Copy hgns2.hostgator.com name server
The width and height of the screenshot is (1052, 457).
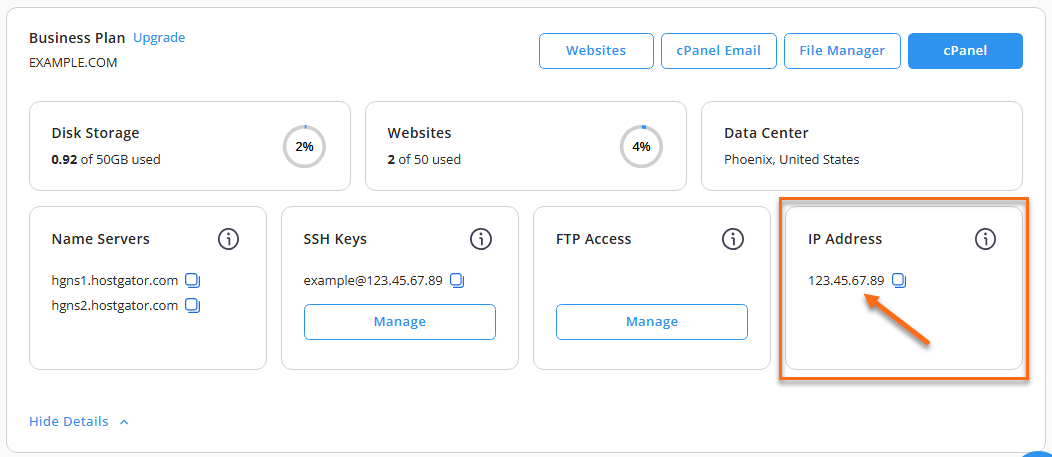coord(193,305)
